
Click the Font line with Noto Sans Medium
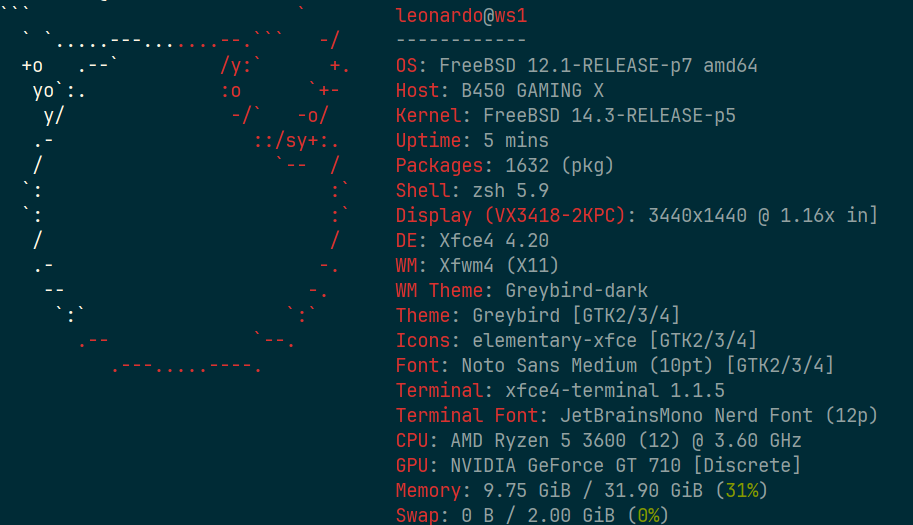[x=614, y=365]
